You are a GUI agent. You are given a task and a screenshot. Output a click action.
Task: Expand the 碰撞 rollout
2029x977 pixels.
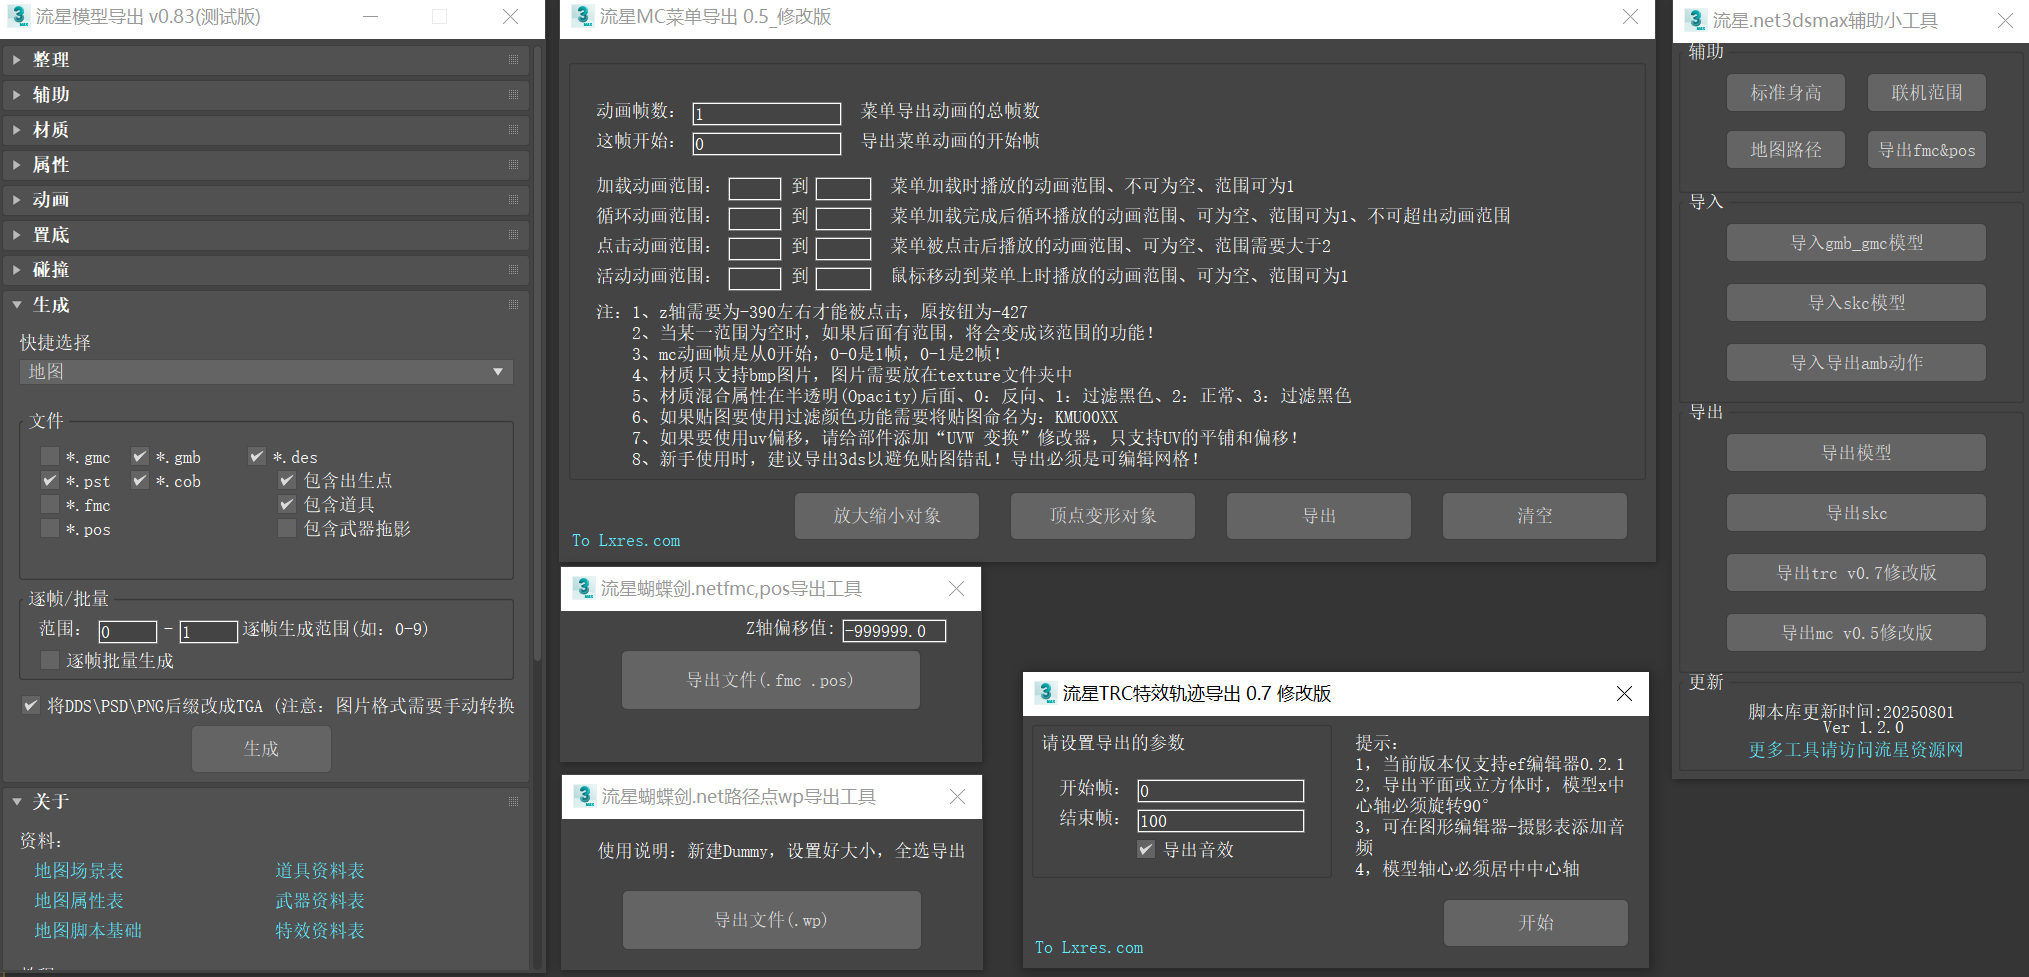[x=265, y=270]
